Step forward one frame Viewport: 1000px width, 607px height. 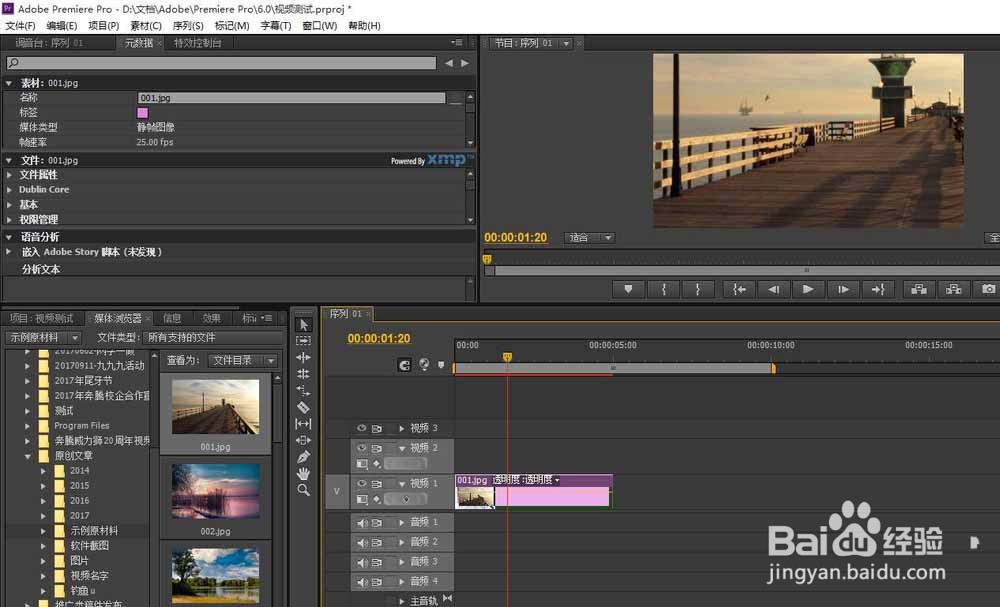(843, 289)
